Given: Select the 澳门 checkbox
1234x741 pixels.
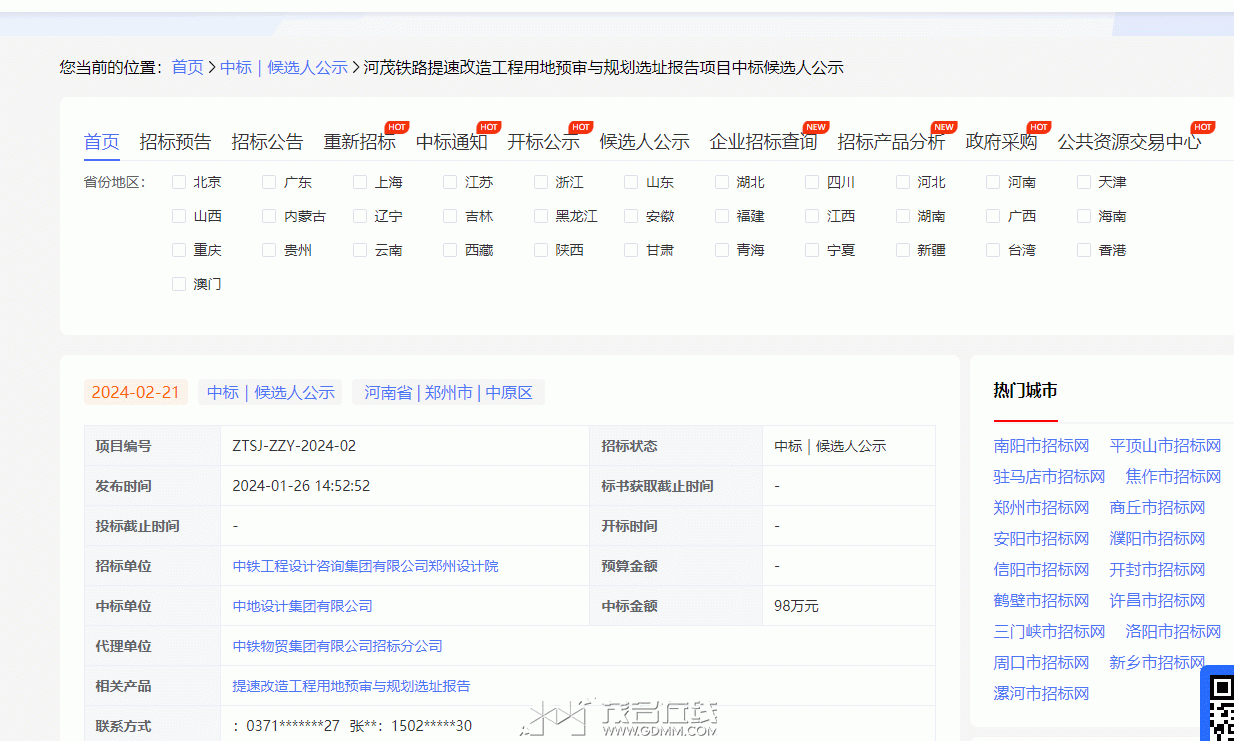Looking at the screenshot, I should coord(179,284).
